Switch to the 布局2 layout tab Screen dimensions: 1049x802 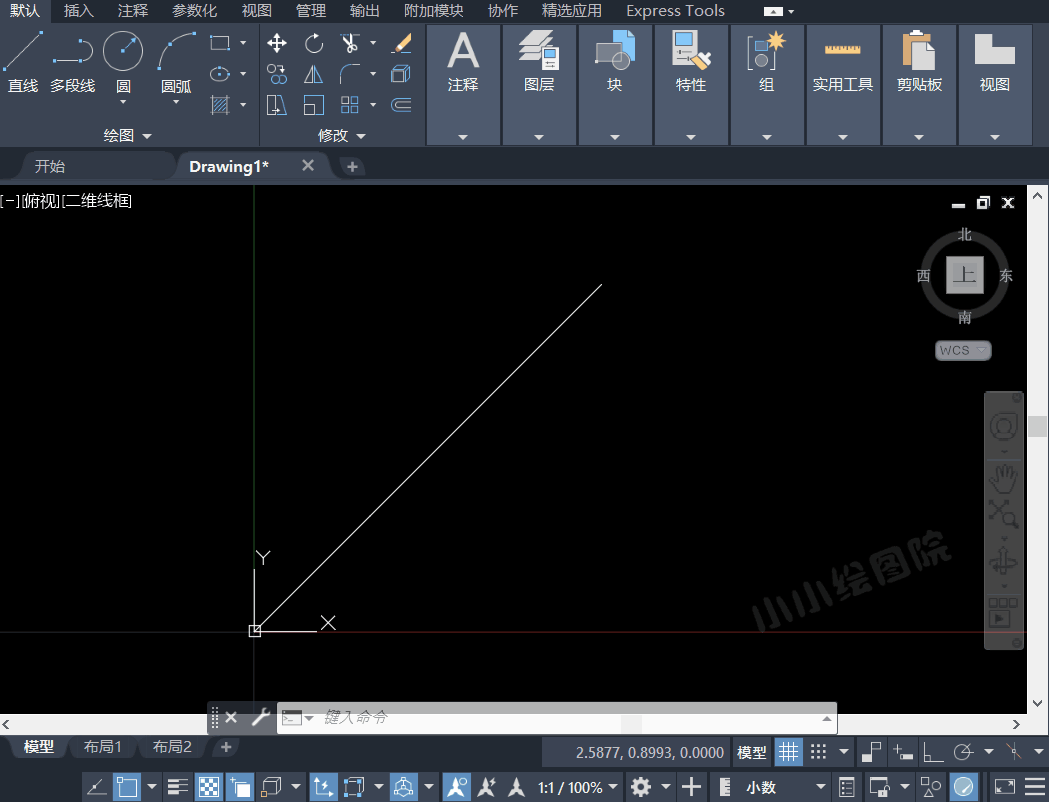point(172,746)
